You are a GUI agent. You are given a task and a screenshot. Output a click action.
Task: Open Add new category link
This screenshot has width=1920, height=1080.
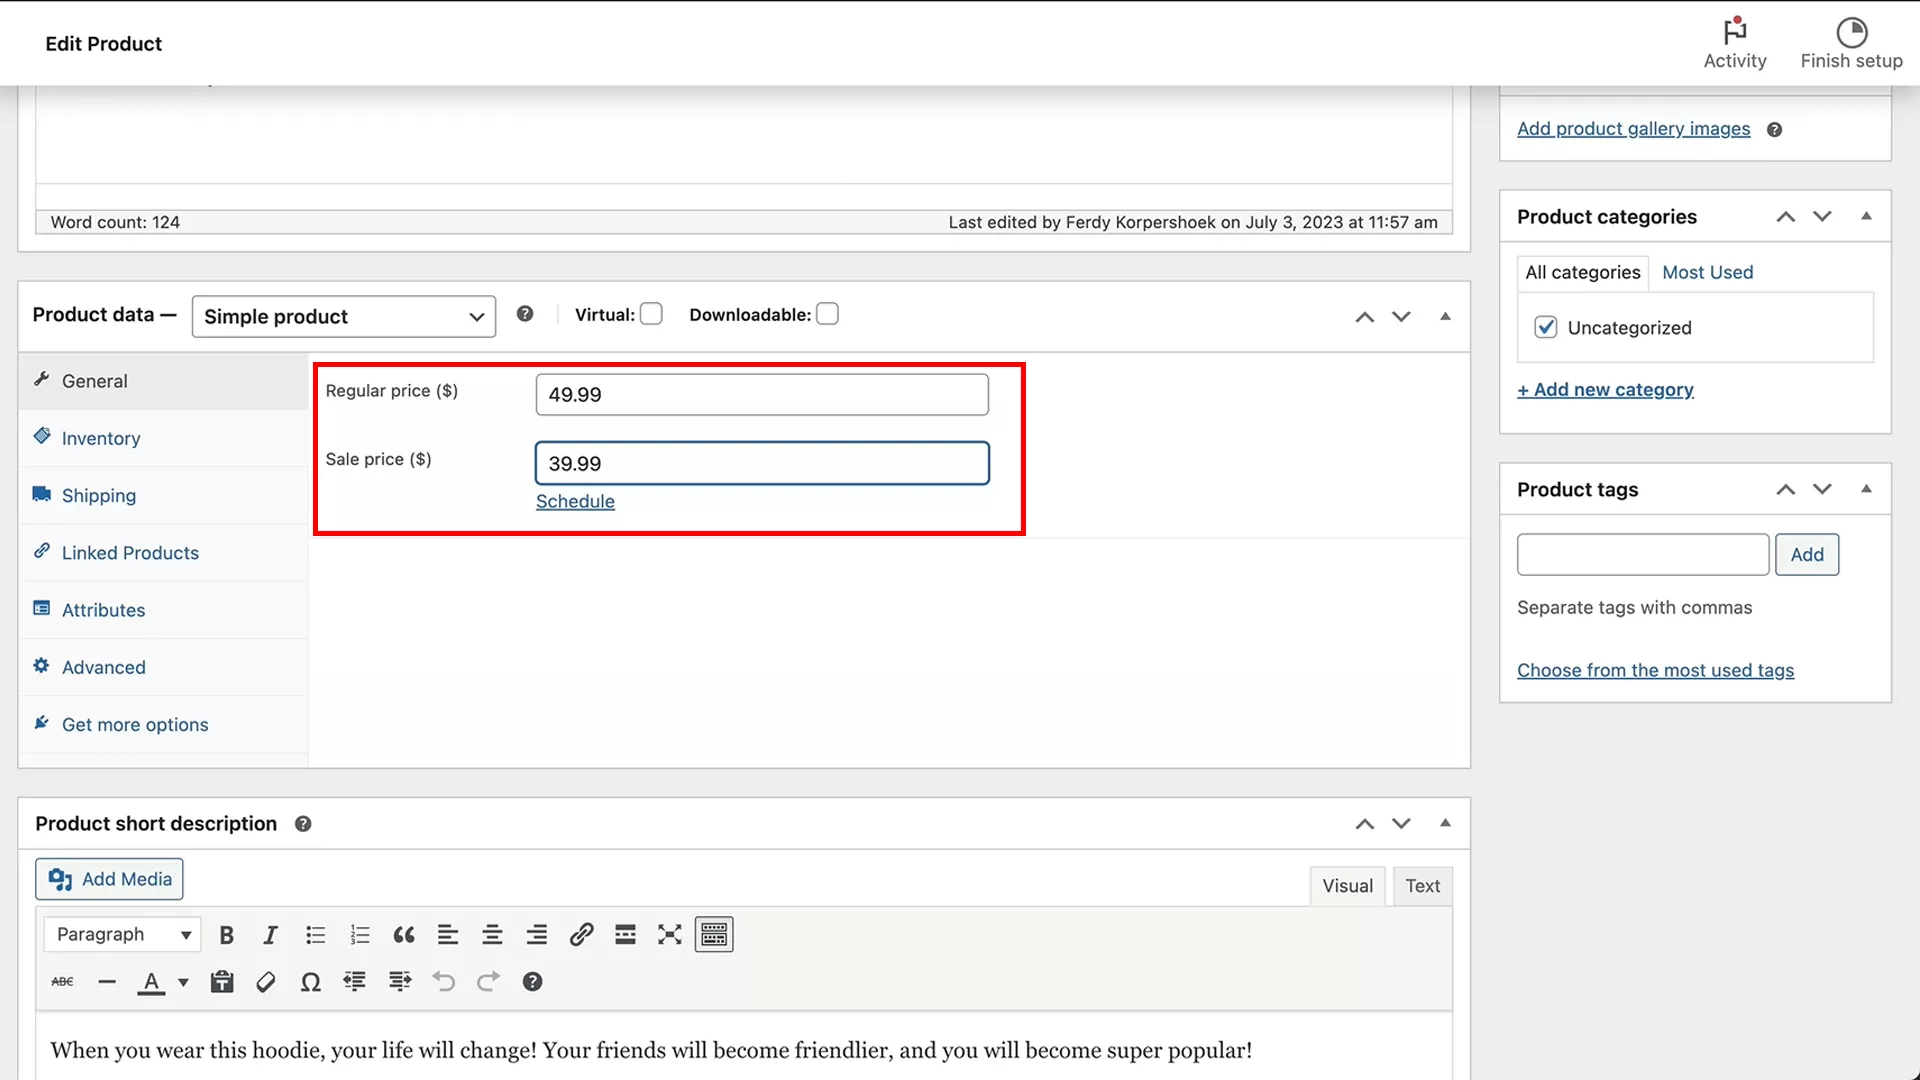(x=1605, y=389)
